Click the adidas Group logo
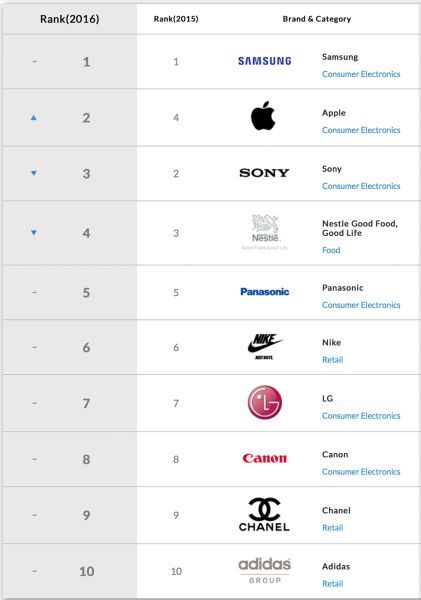The width and height of the screenshot is (421, 600). (x=264, y=570)
